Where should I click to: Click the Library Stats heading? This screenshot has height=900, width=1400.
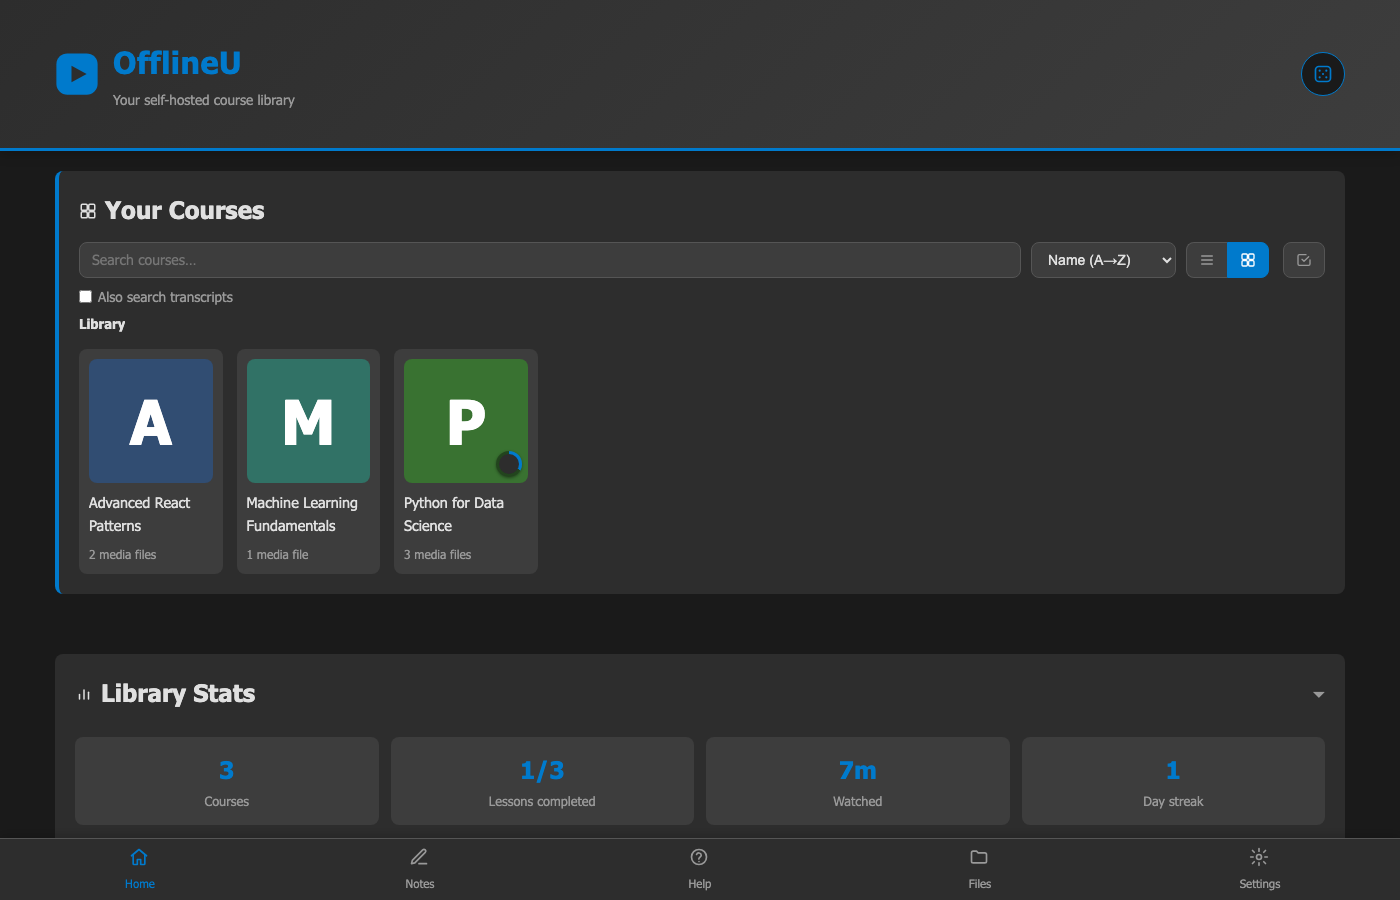[178, 694]
